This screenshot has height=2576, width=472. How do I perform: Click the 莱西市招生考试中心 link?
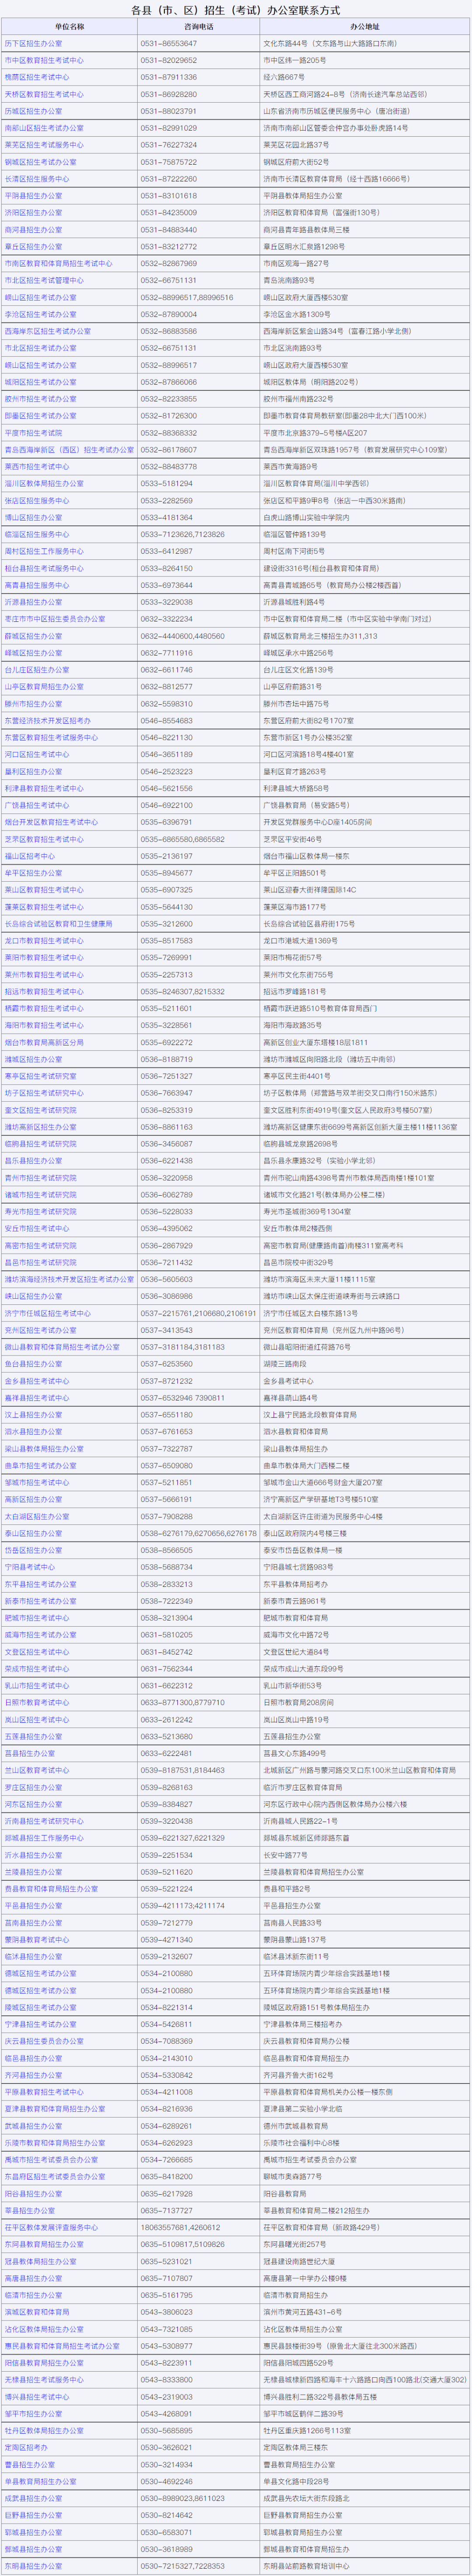(37, 467)
